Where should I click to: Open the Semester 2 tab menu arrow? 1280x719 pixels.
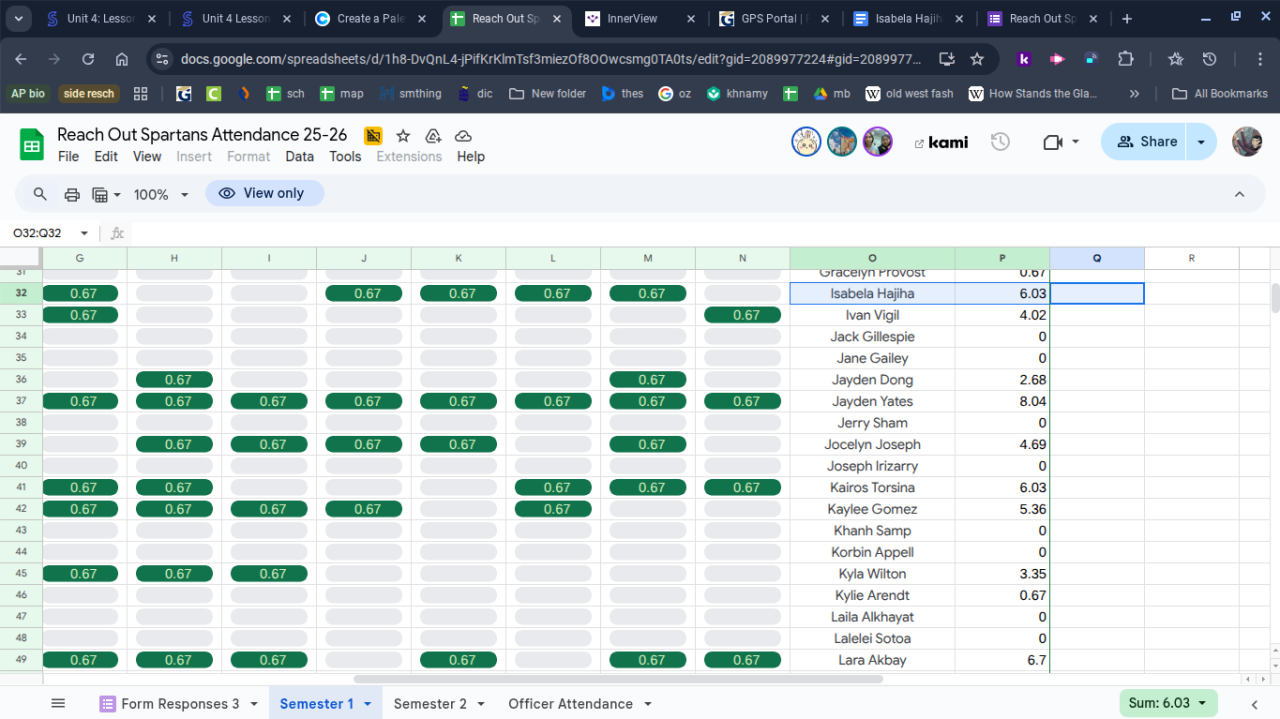click(x=481, y=704)
